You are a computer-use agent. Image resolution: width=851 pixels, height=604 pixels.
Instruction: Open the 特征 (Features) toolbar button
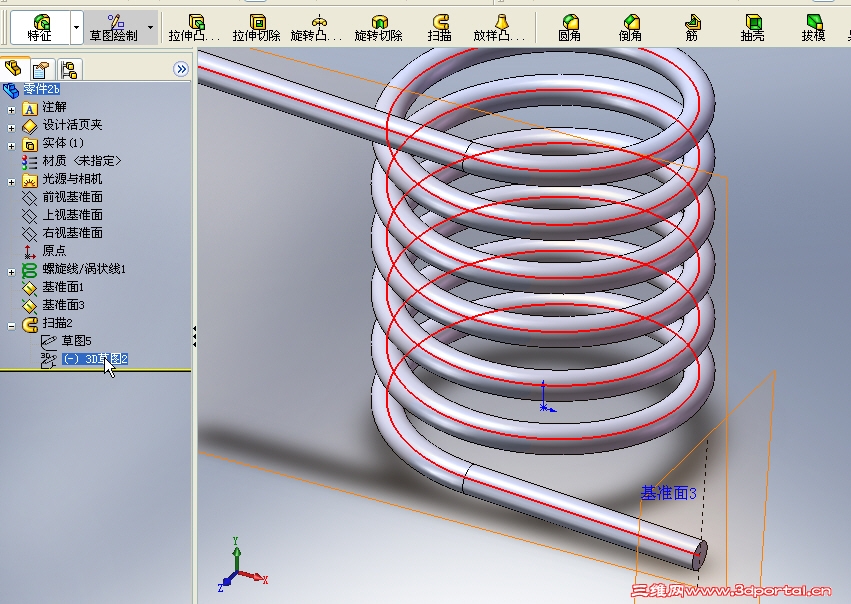click(x=40, y=28)
